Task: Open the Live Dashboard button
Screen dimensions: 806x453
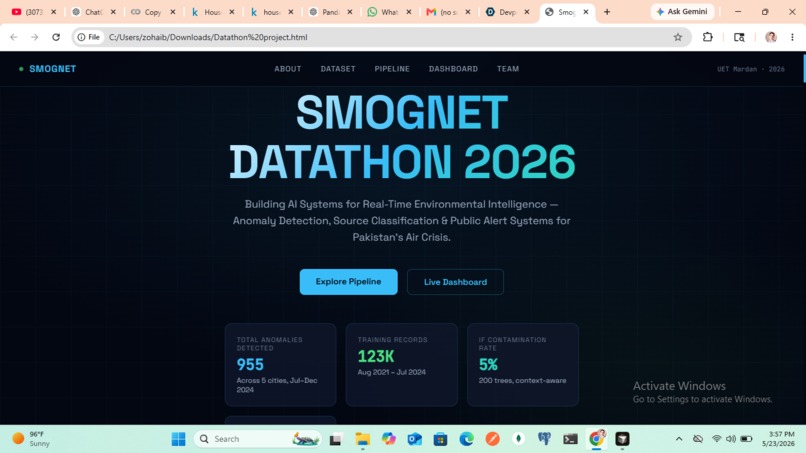Action: click(455, 282)
